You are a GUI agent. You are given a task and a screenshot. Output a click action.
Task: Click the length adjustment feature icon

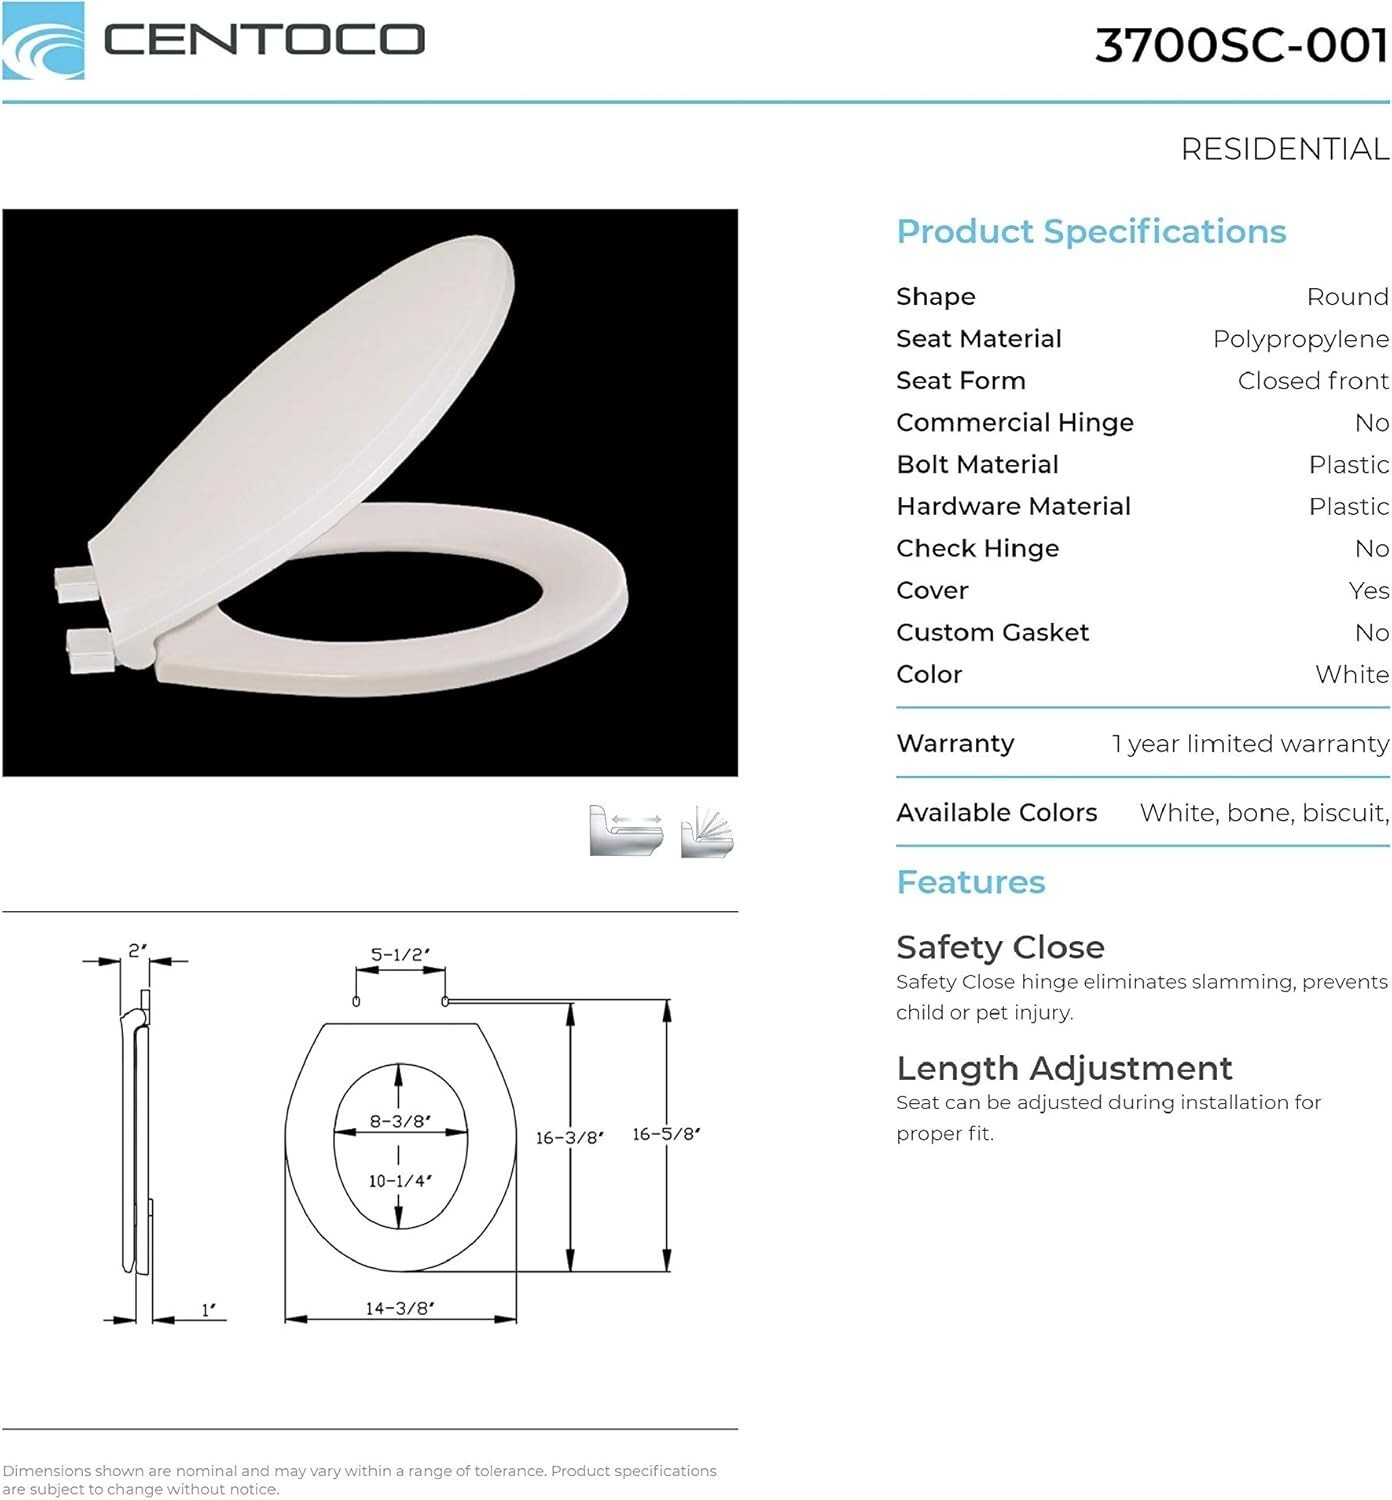pos(625,830)
